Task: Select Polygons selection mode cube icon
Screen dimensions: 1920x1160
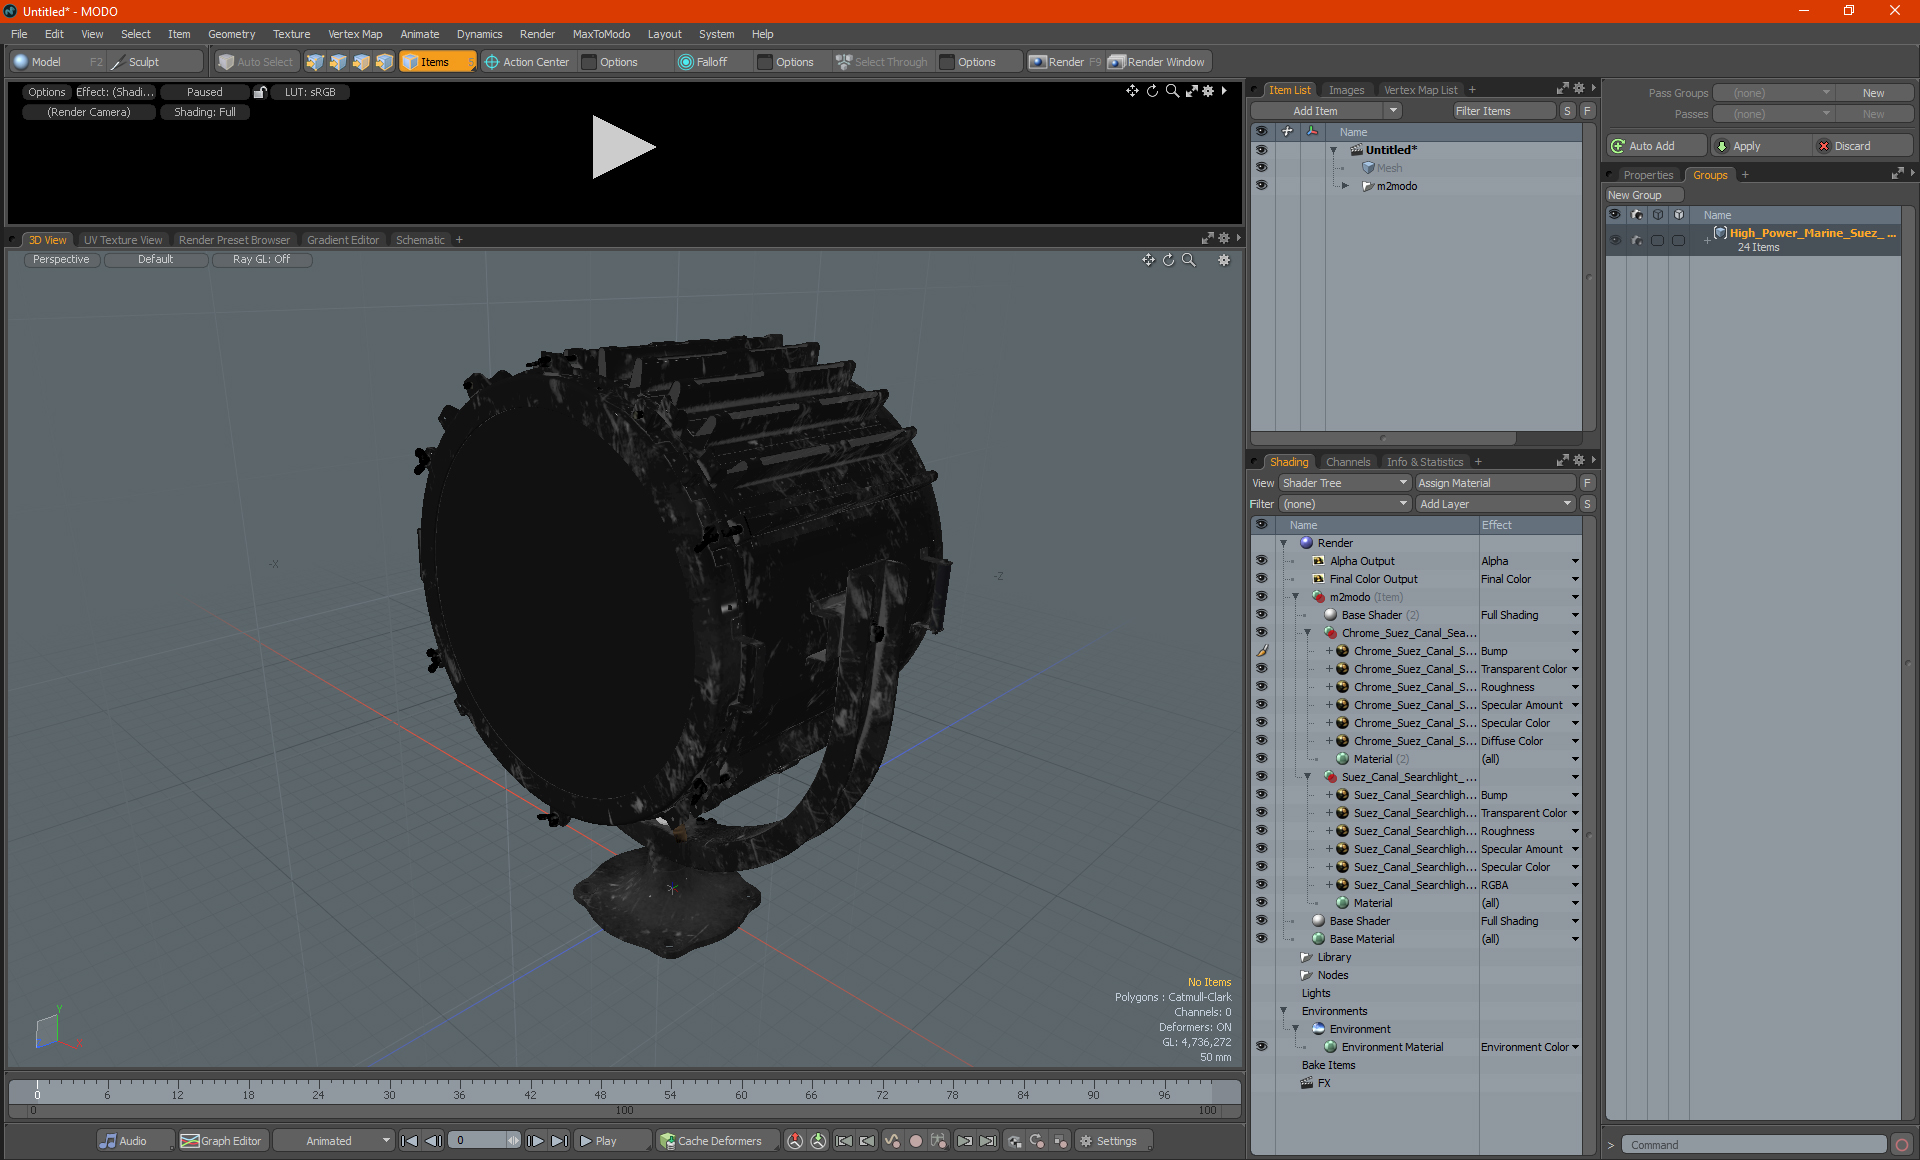Action: point(361,62)
